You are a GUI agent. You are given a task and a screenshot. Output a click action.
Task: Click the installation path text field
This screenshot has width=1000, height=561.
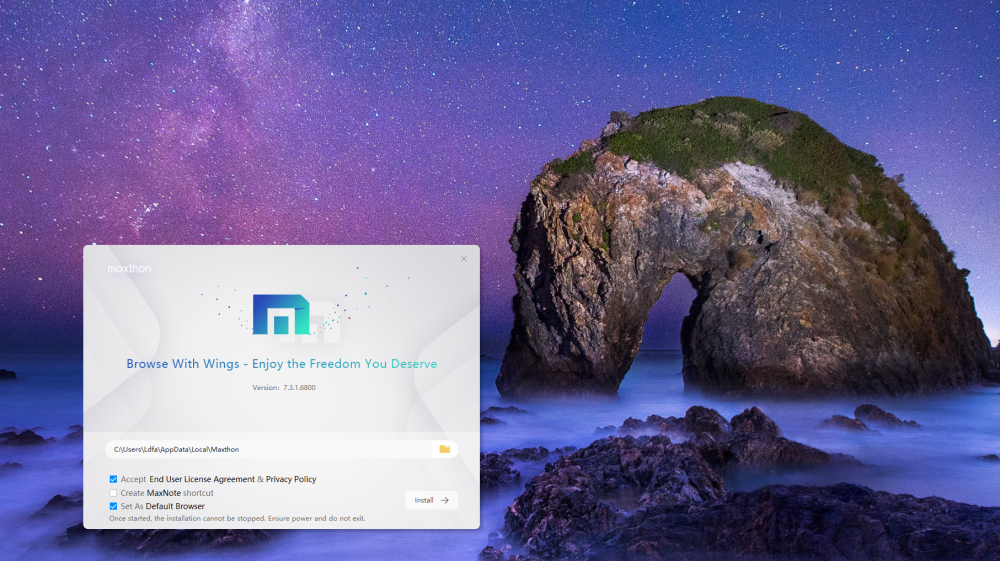pyautogui.click(x=270, y=450)
